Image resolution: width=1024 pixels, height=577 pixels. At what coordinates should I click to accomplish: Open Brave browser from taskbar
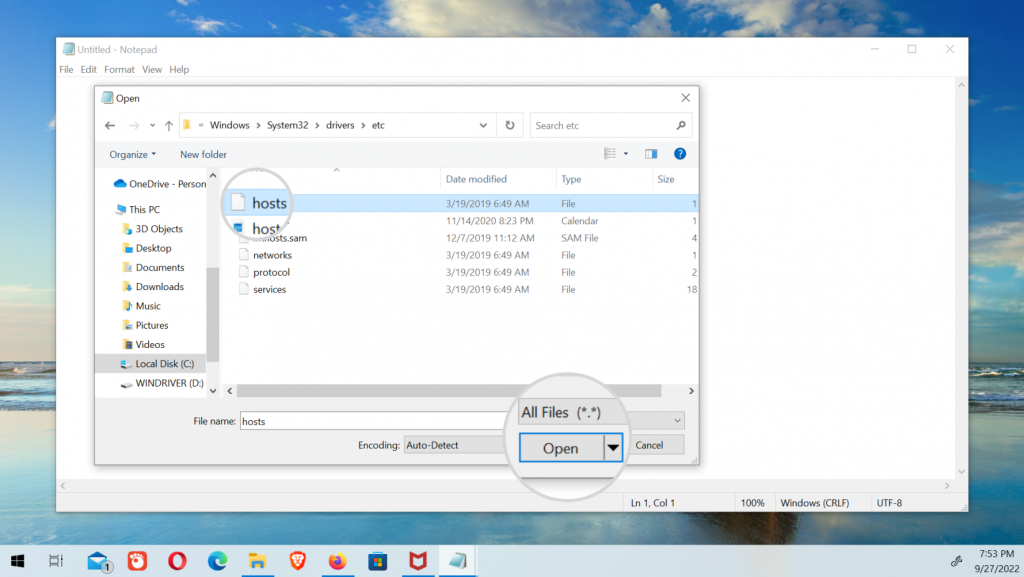coord(298,561)
